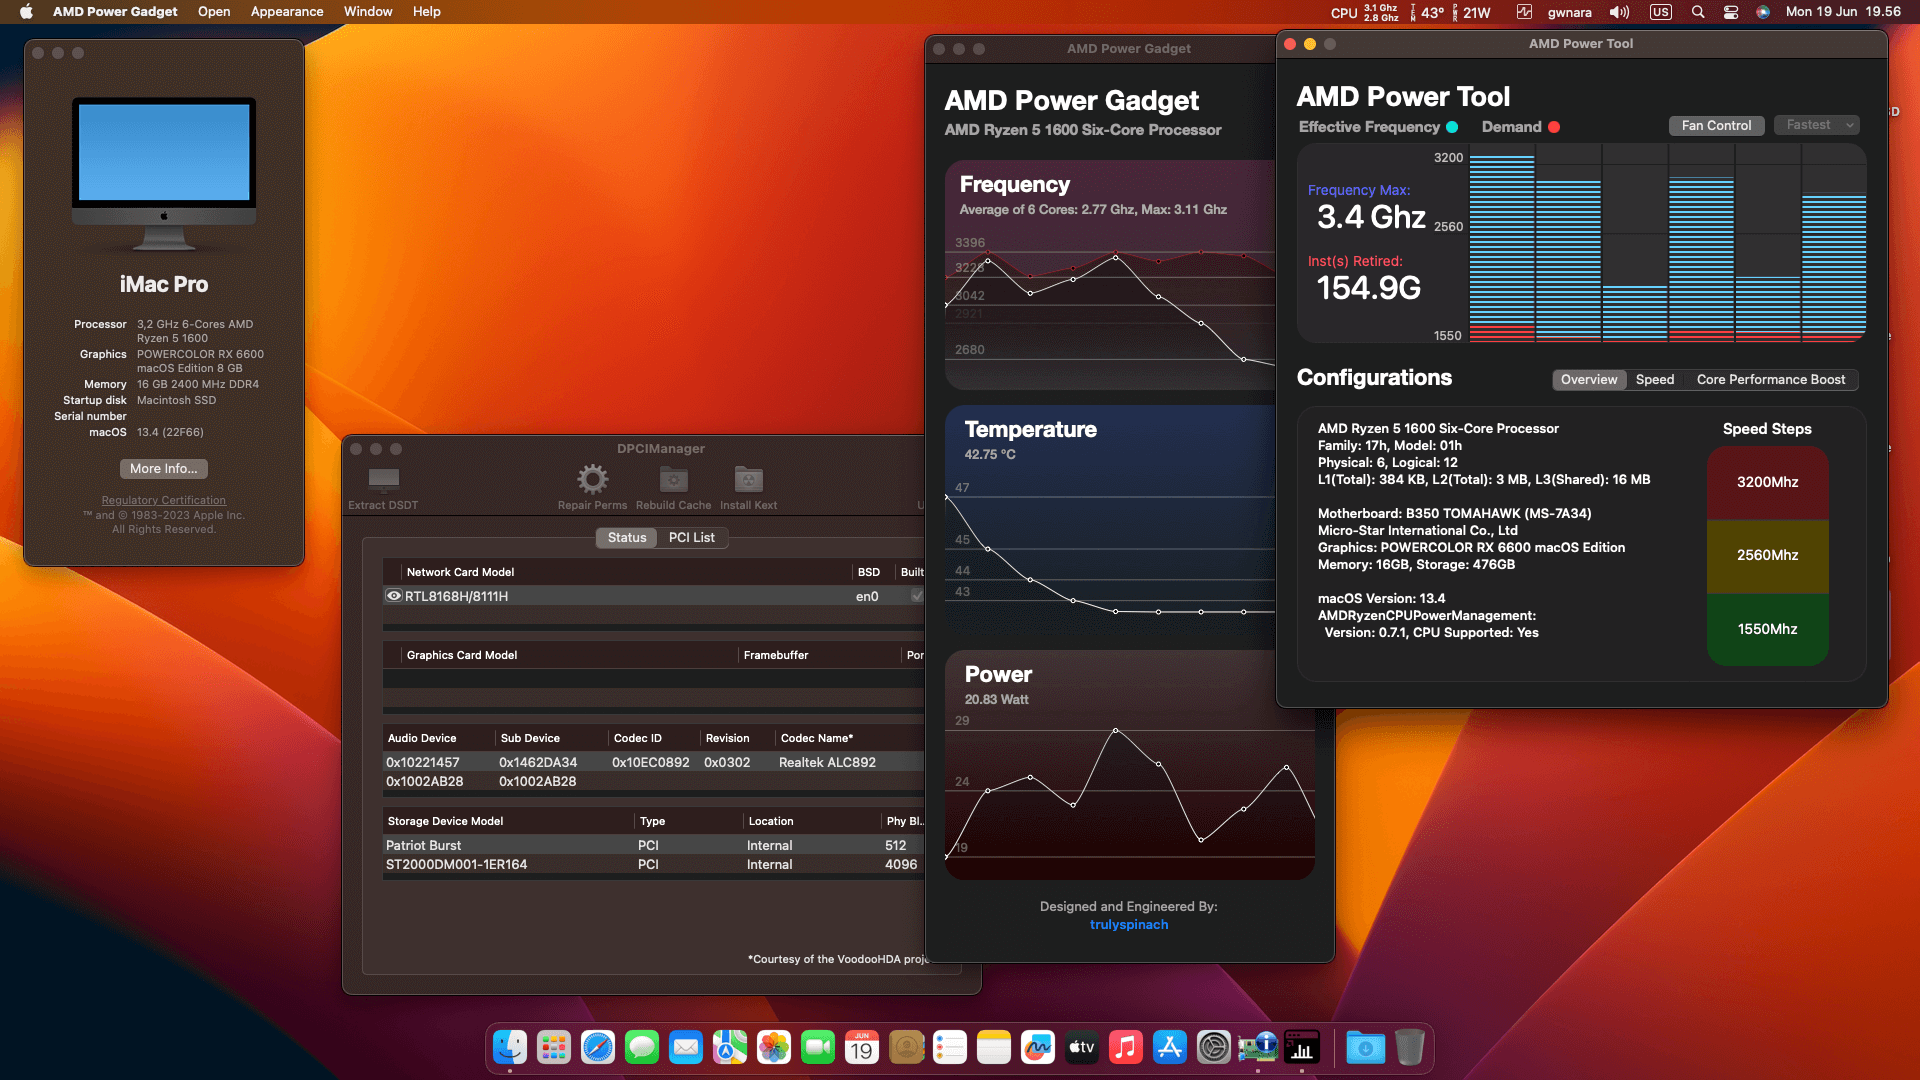Open the trulyspinach link
The image size is (1920, 1080).
(x=1129, y=925)
